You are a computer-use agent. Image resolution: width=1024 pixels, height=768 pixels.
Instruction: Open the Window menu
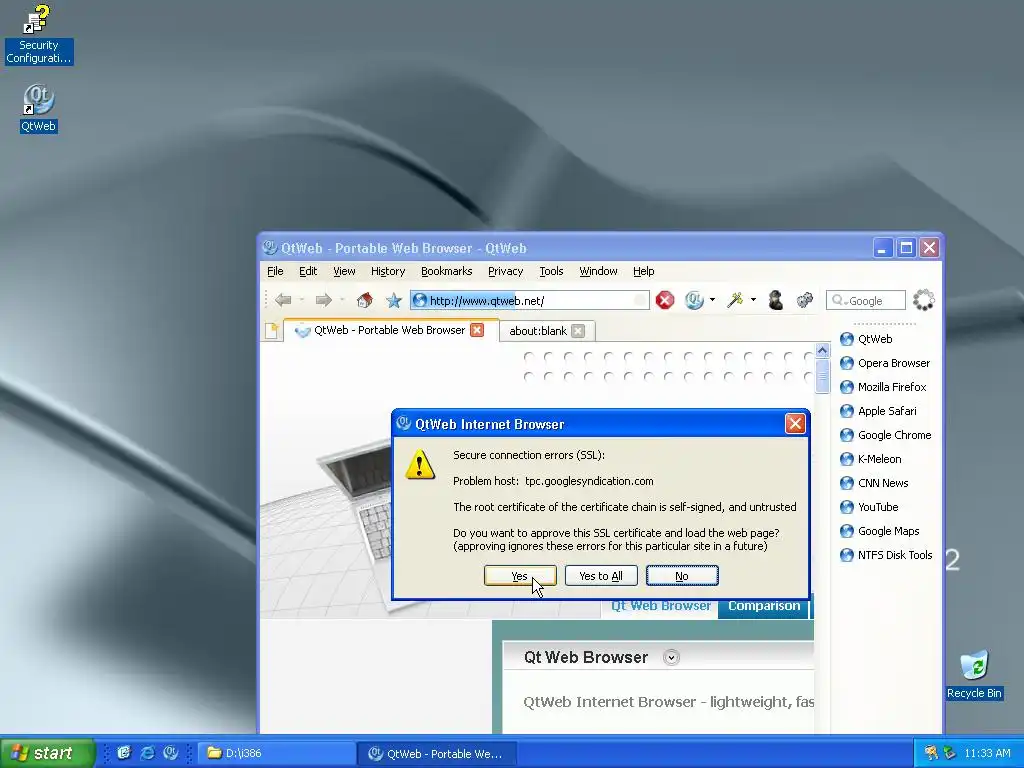(x=598, y=271)
